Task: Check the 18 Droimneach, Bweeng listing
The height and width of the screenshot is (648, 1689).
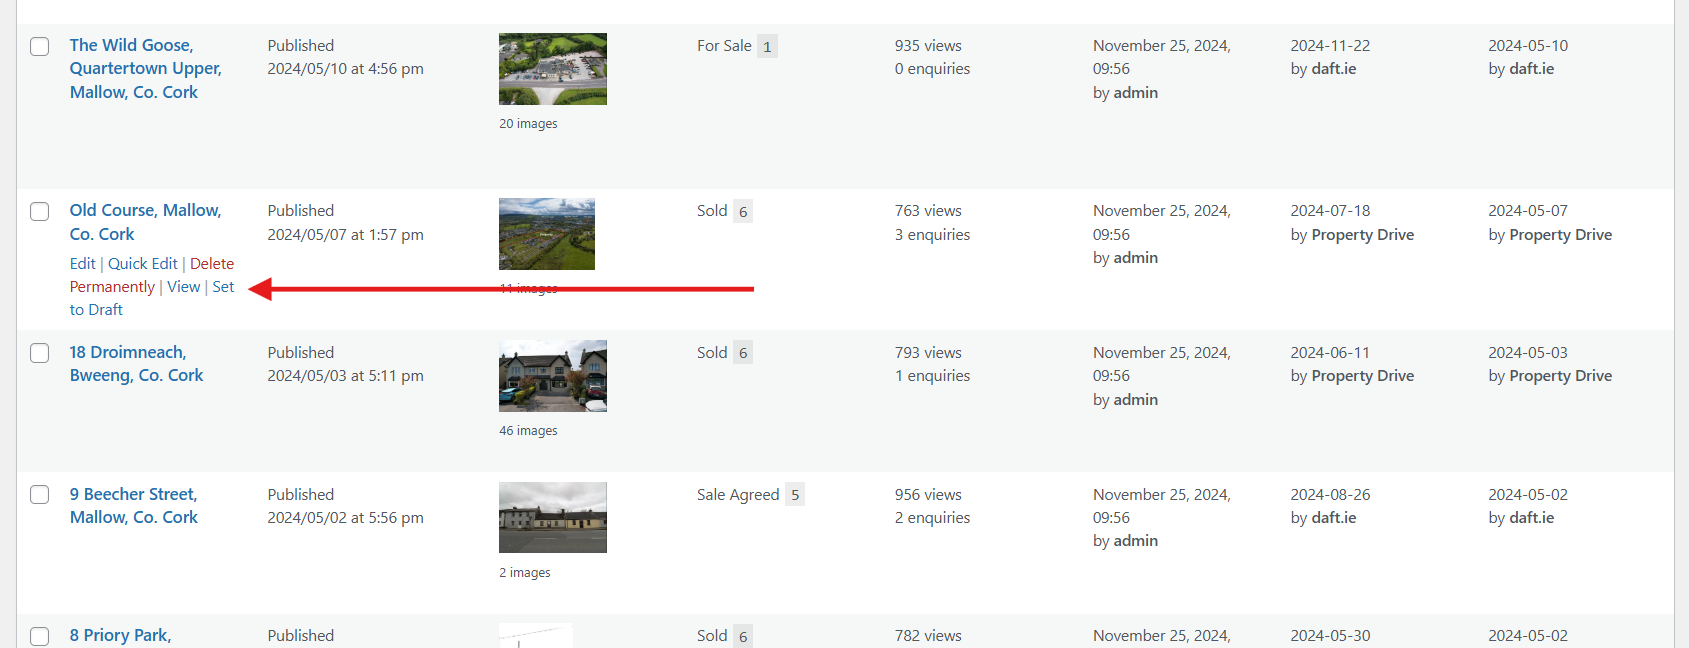Action: point(40,353)
